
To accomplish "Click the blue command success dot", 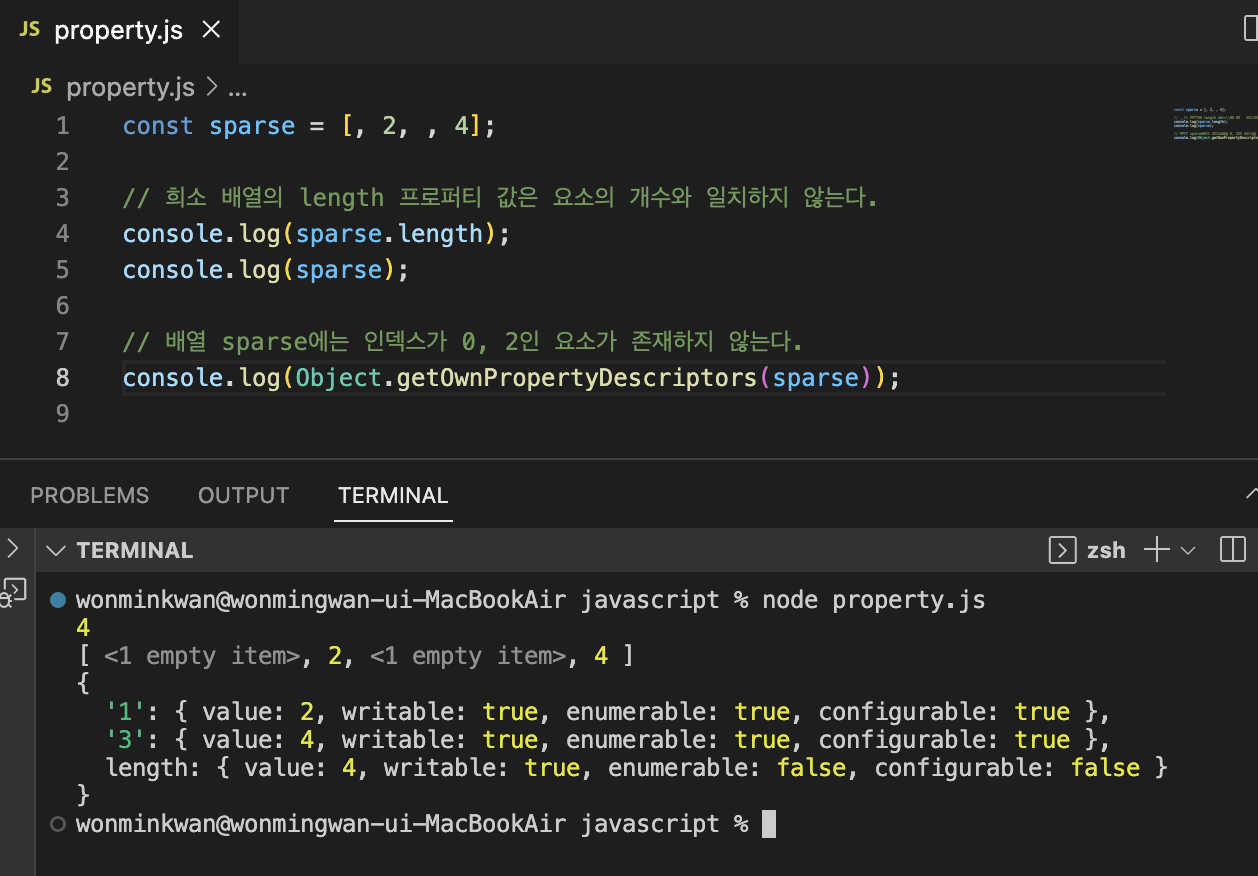I will point(57,600).
